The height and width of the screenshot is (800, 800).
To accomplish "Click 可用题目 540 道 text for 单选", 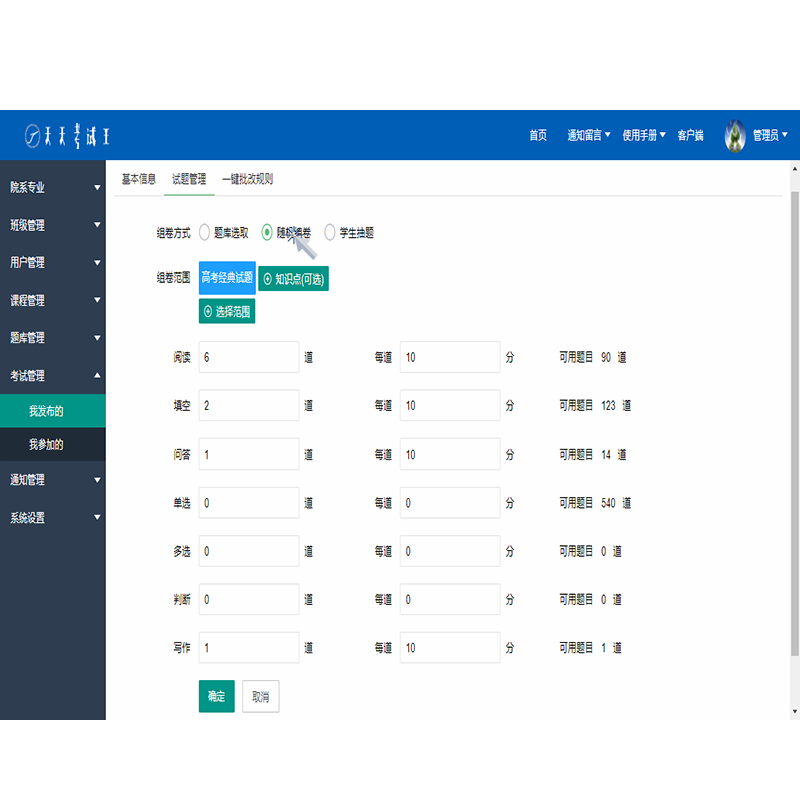I will click(595, 503).
